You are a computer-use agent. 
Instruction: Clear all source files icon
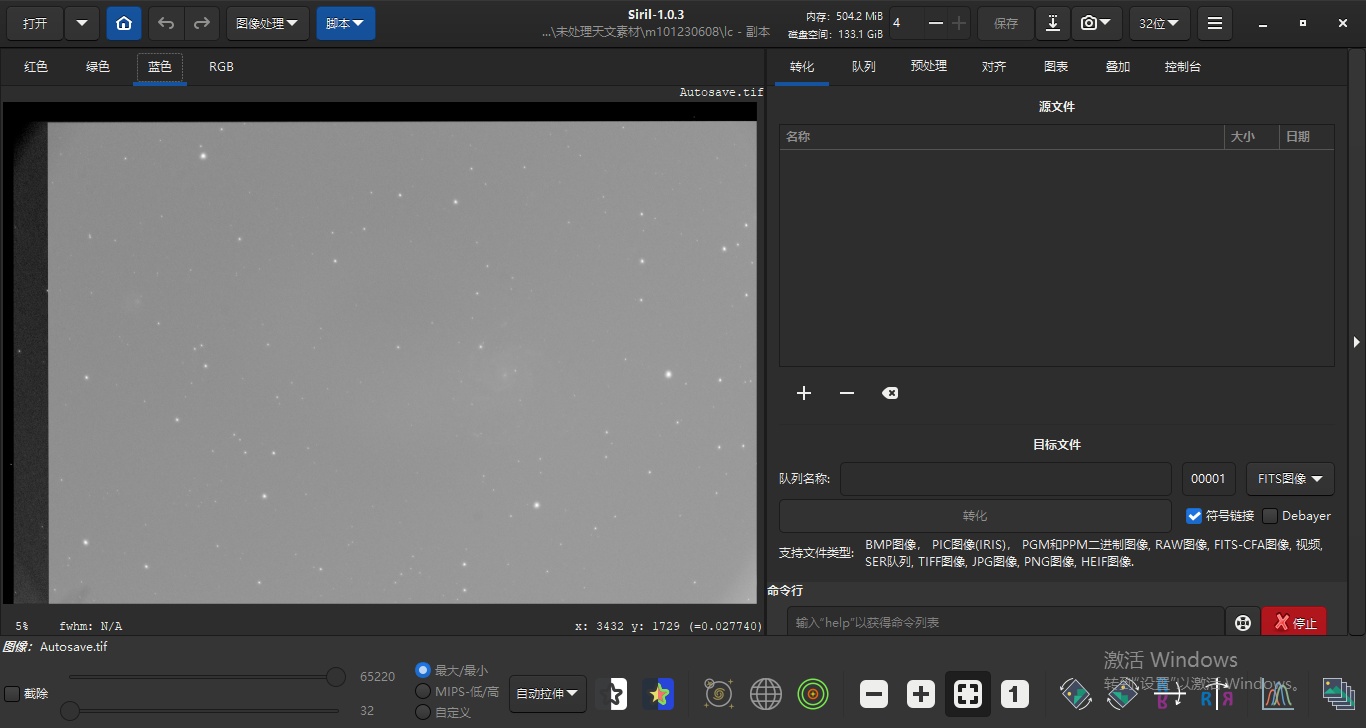[890, 393]
